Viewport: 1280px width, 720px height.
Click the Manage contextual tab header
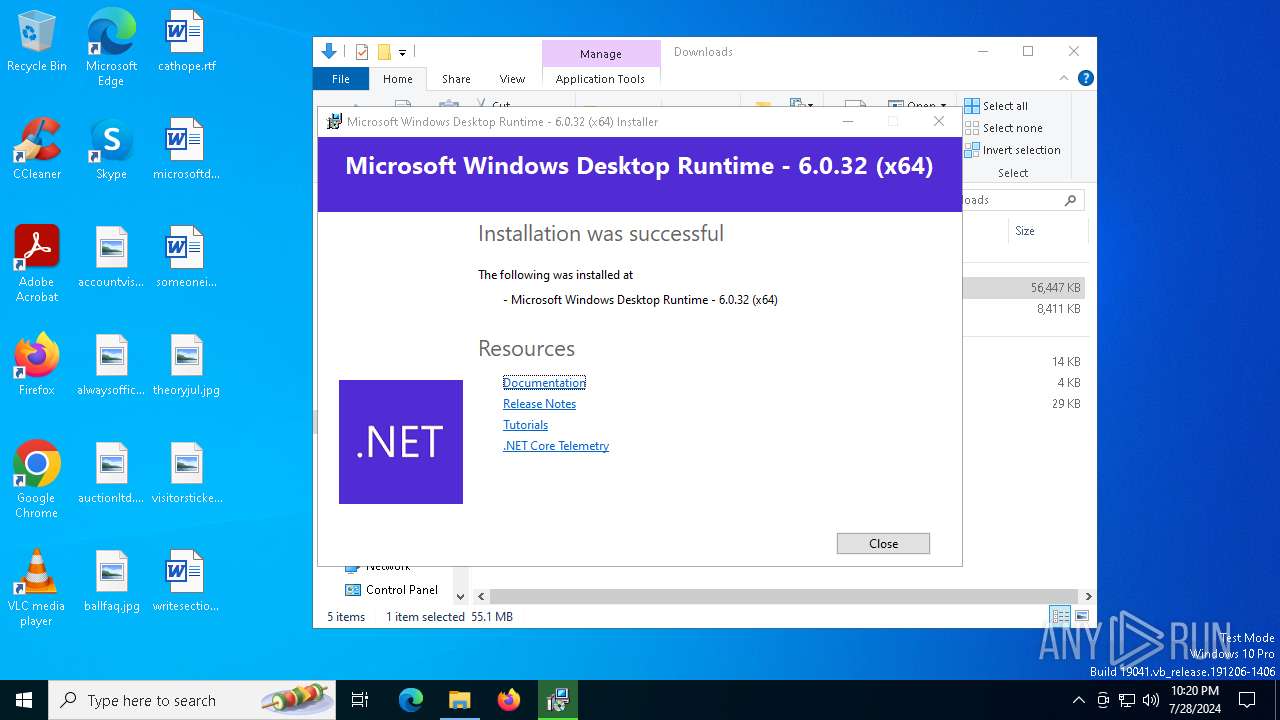[601, 54]
